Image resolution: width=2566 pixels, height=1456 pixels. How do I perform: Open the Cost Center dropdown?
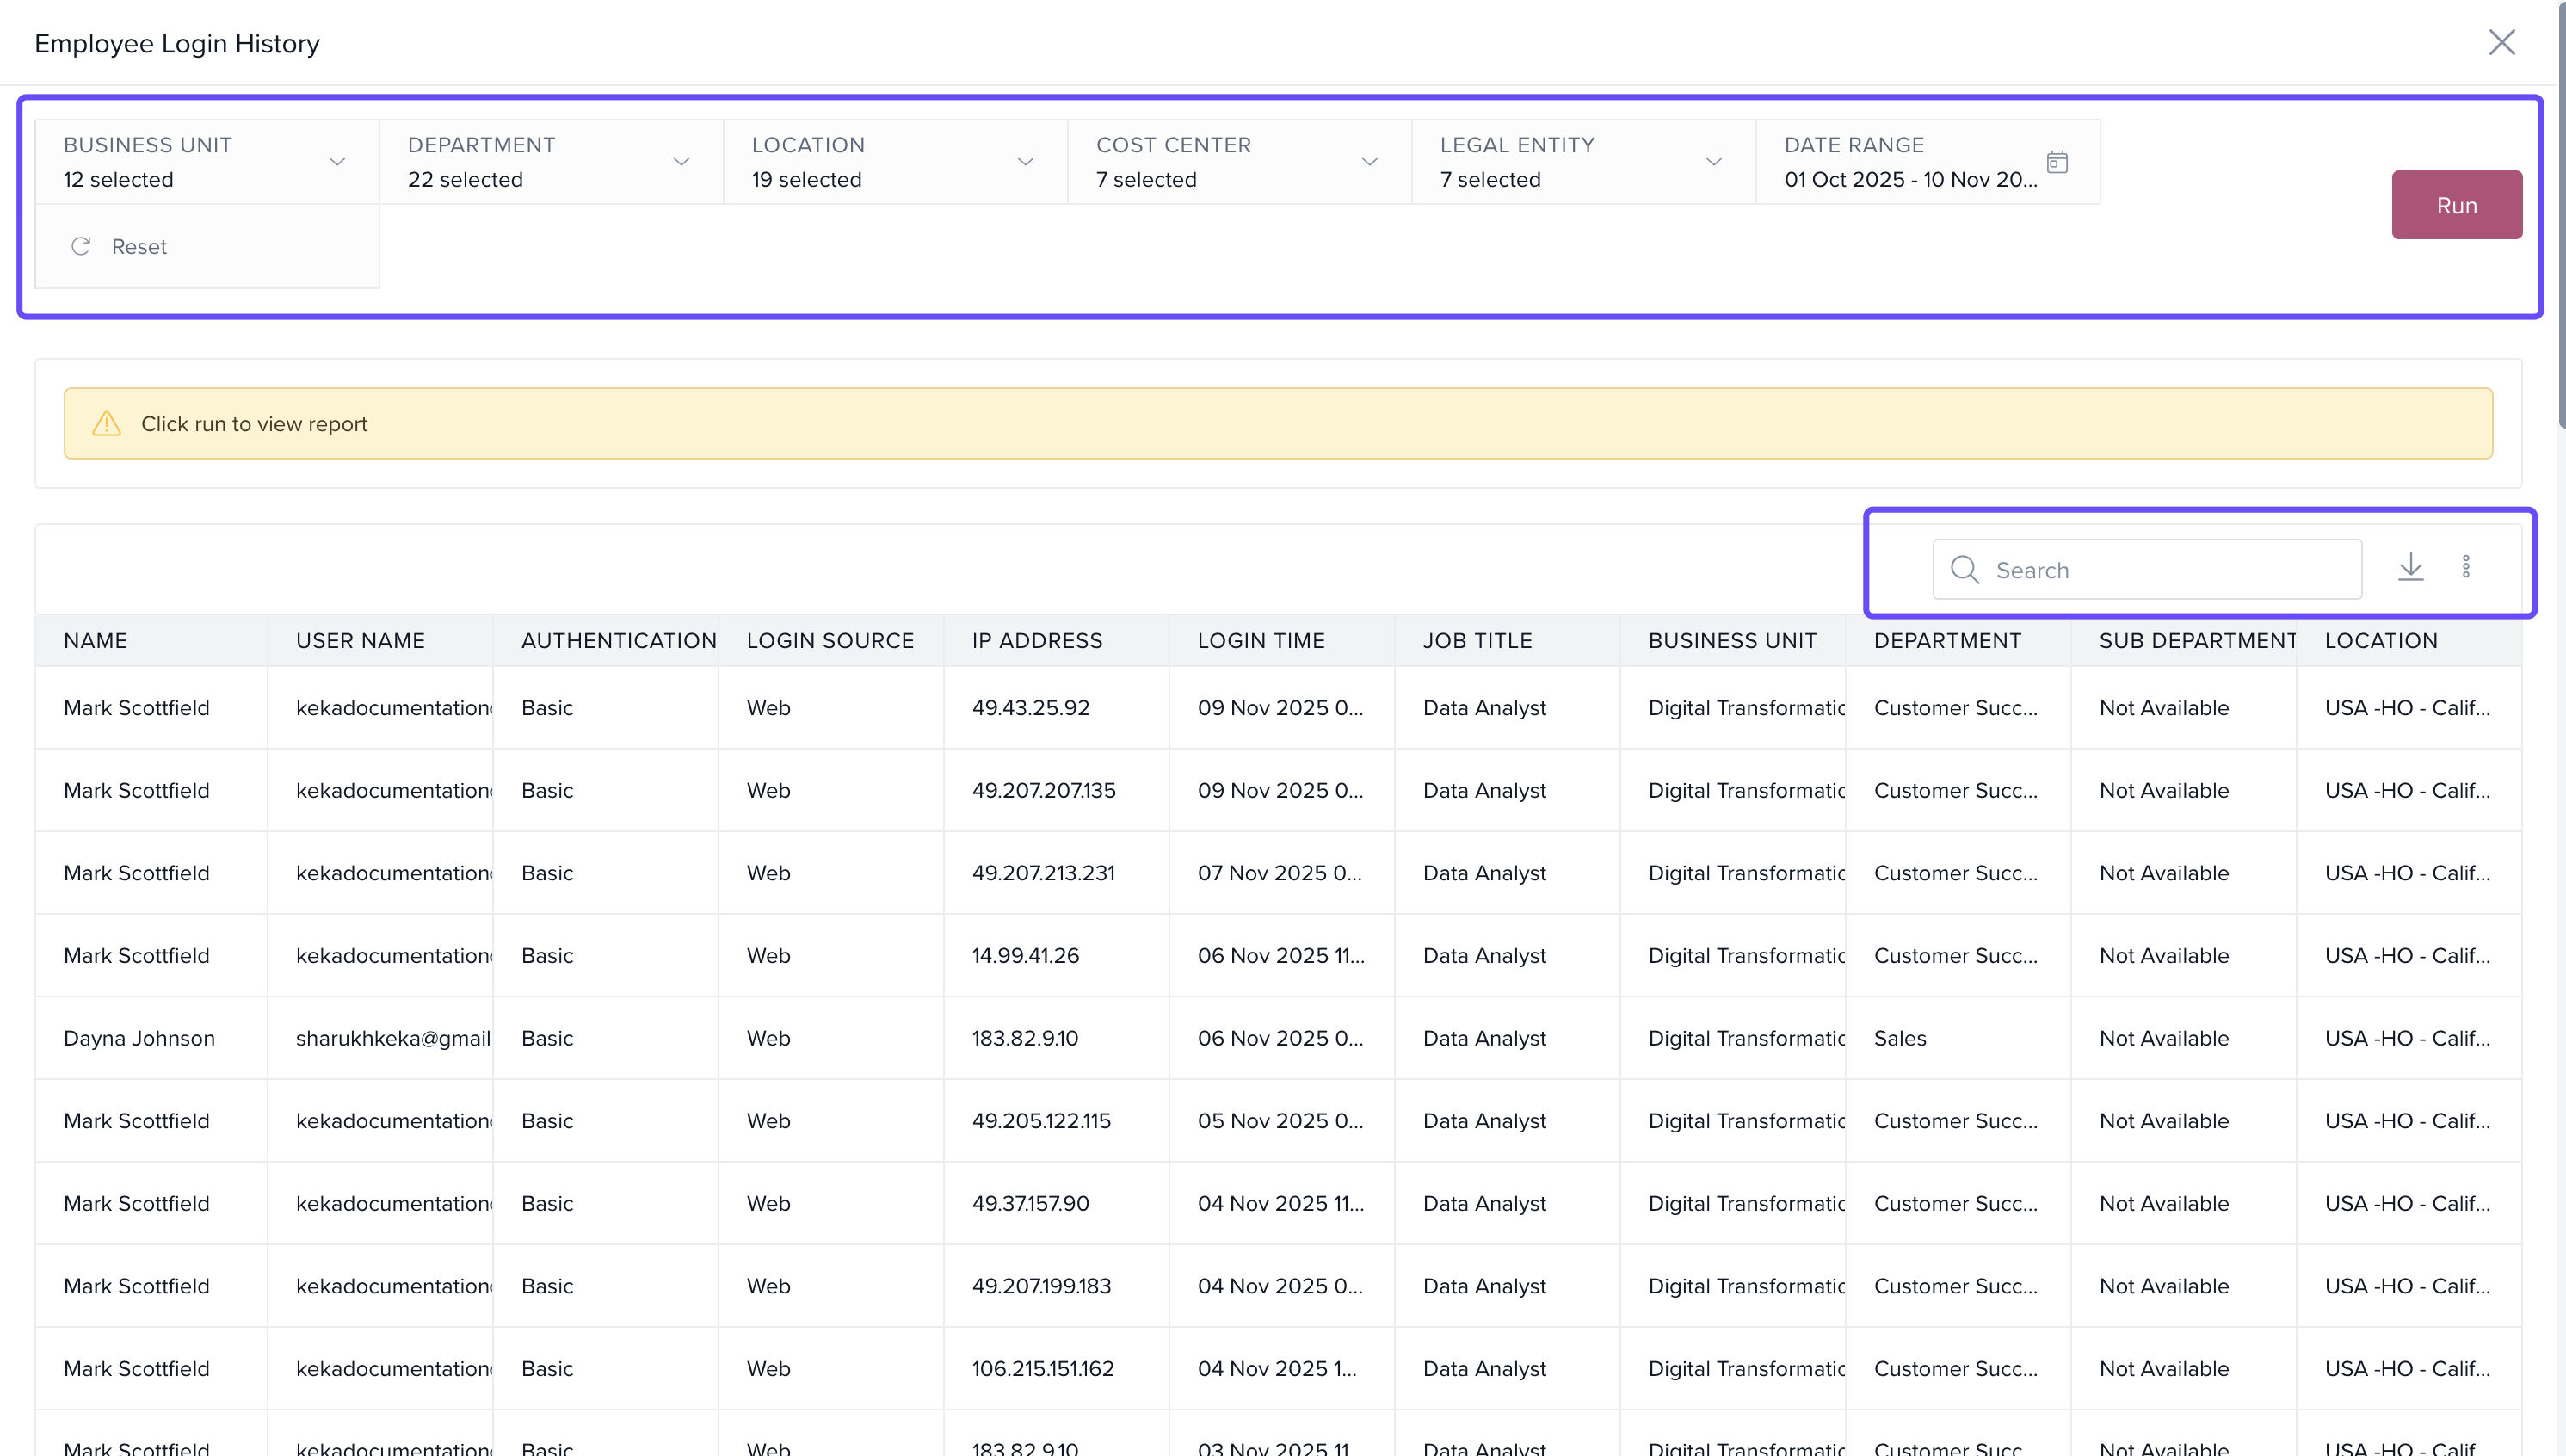click(1369, 162)
